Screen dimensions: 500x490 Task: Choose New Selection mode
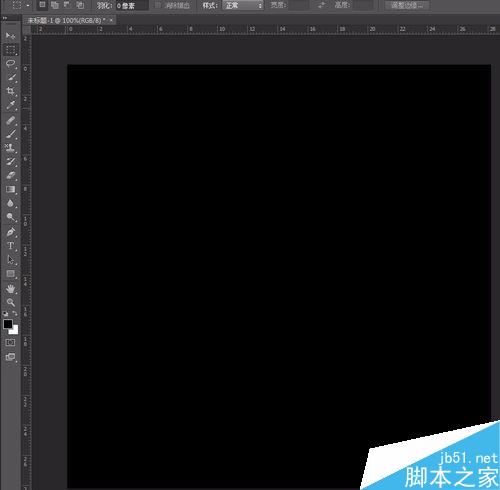coord(42,5)
